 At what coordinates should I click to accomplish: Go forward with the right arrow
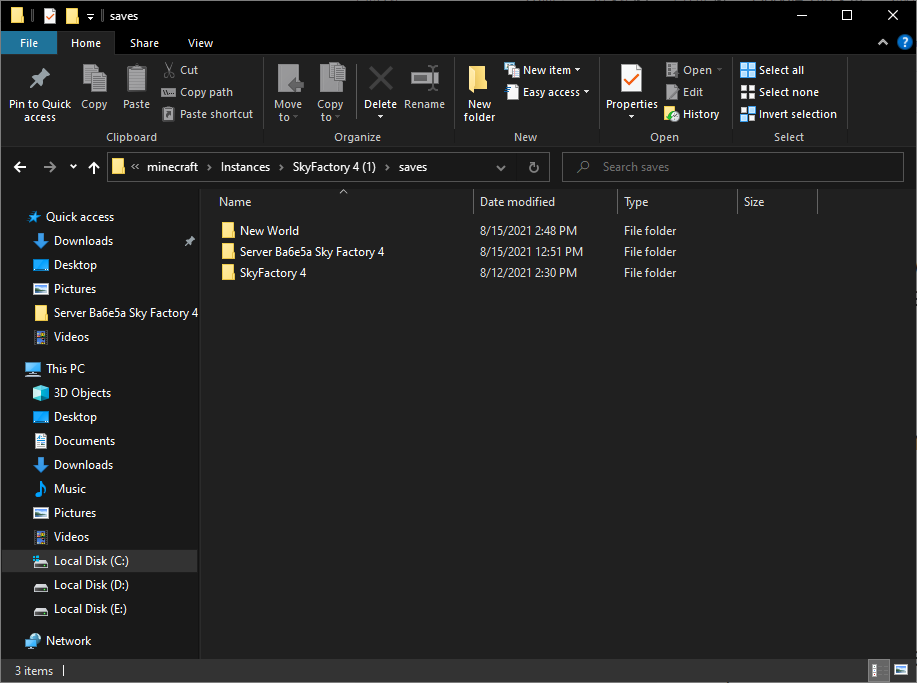(x=50, y=167)
